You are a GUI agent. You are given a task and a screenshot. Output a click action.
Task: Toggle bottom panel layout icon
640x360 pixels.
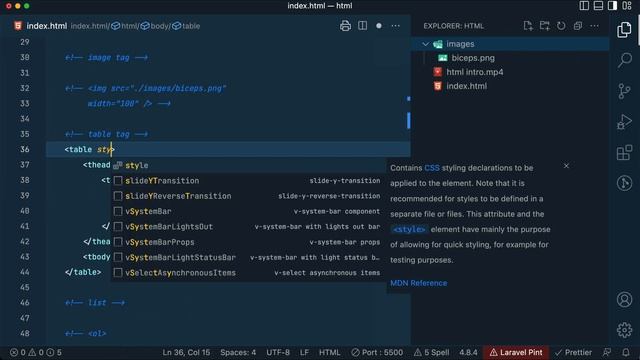click(x=598, y=6)
